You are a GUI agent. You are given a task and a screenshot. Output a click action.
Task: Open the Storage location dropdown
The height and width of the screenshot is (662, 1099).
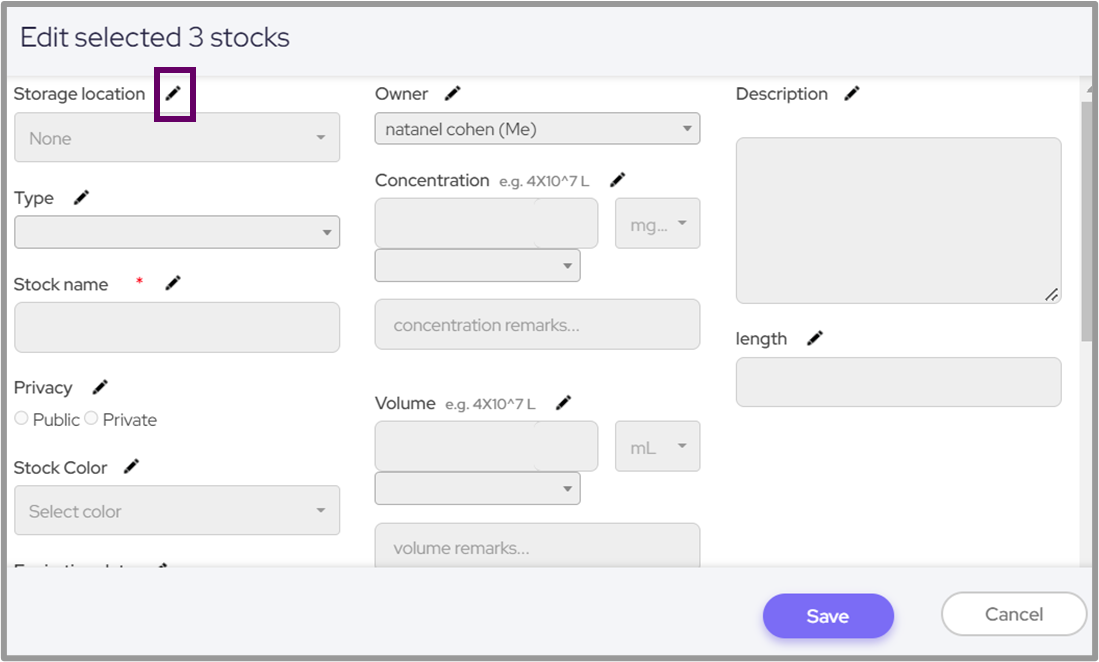tap(177, 138)
